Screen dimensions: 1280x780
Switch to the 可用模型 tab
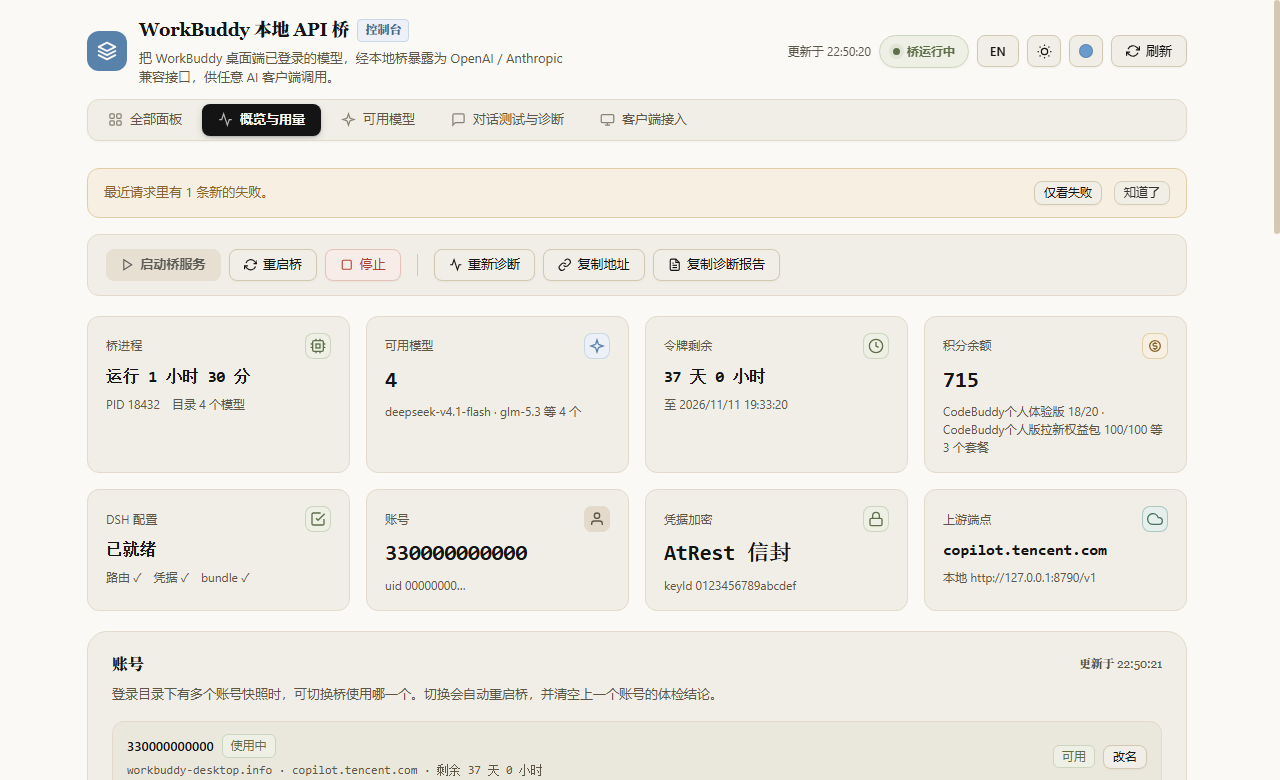click(x=378, y=120)
